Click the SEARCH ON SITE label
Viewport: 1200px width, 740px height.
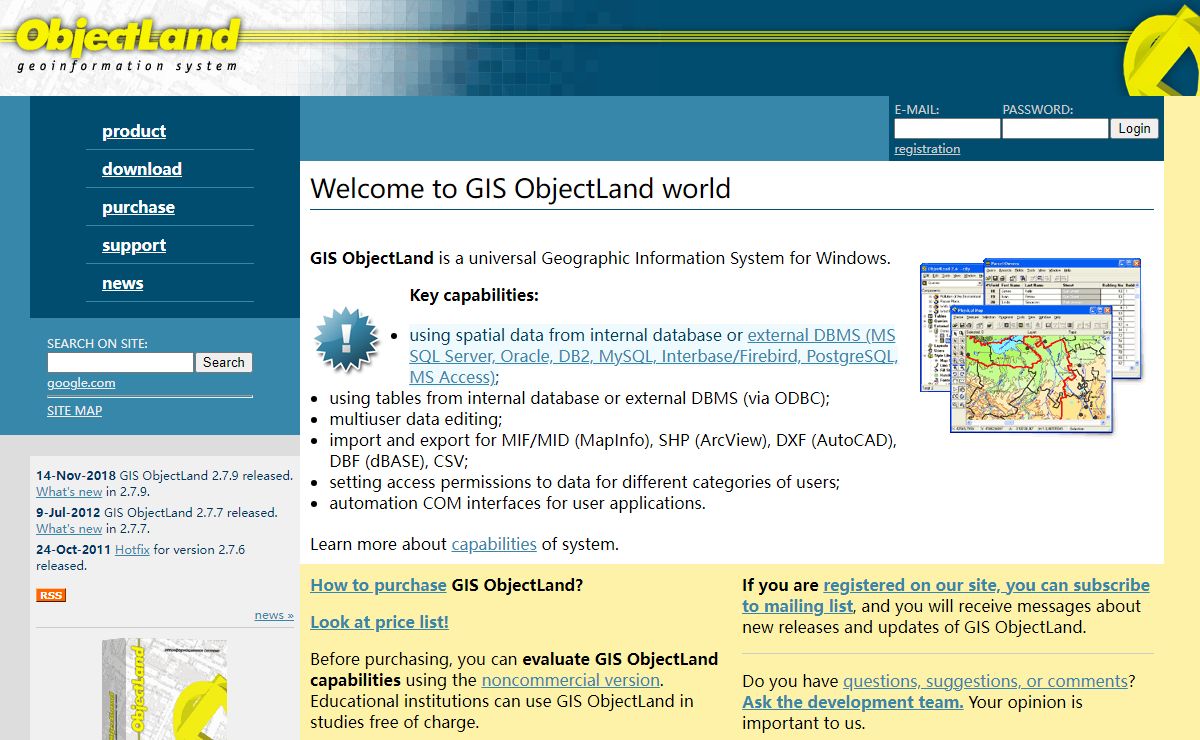[x=97, y=344]
